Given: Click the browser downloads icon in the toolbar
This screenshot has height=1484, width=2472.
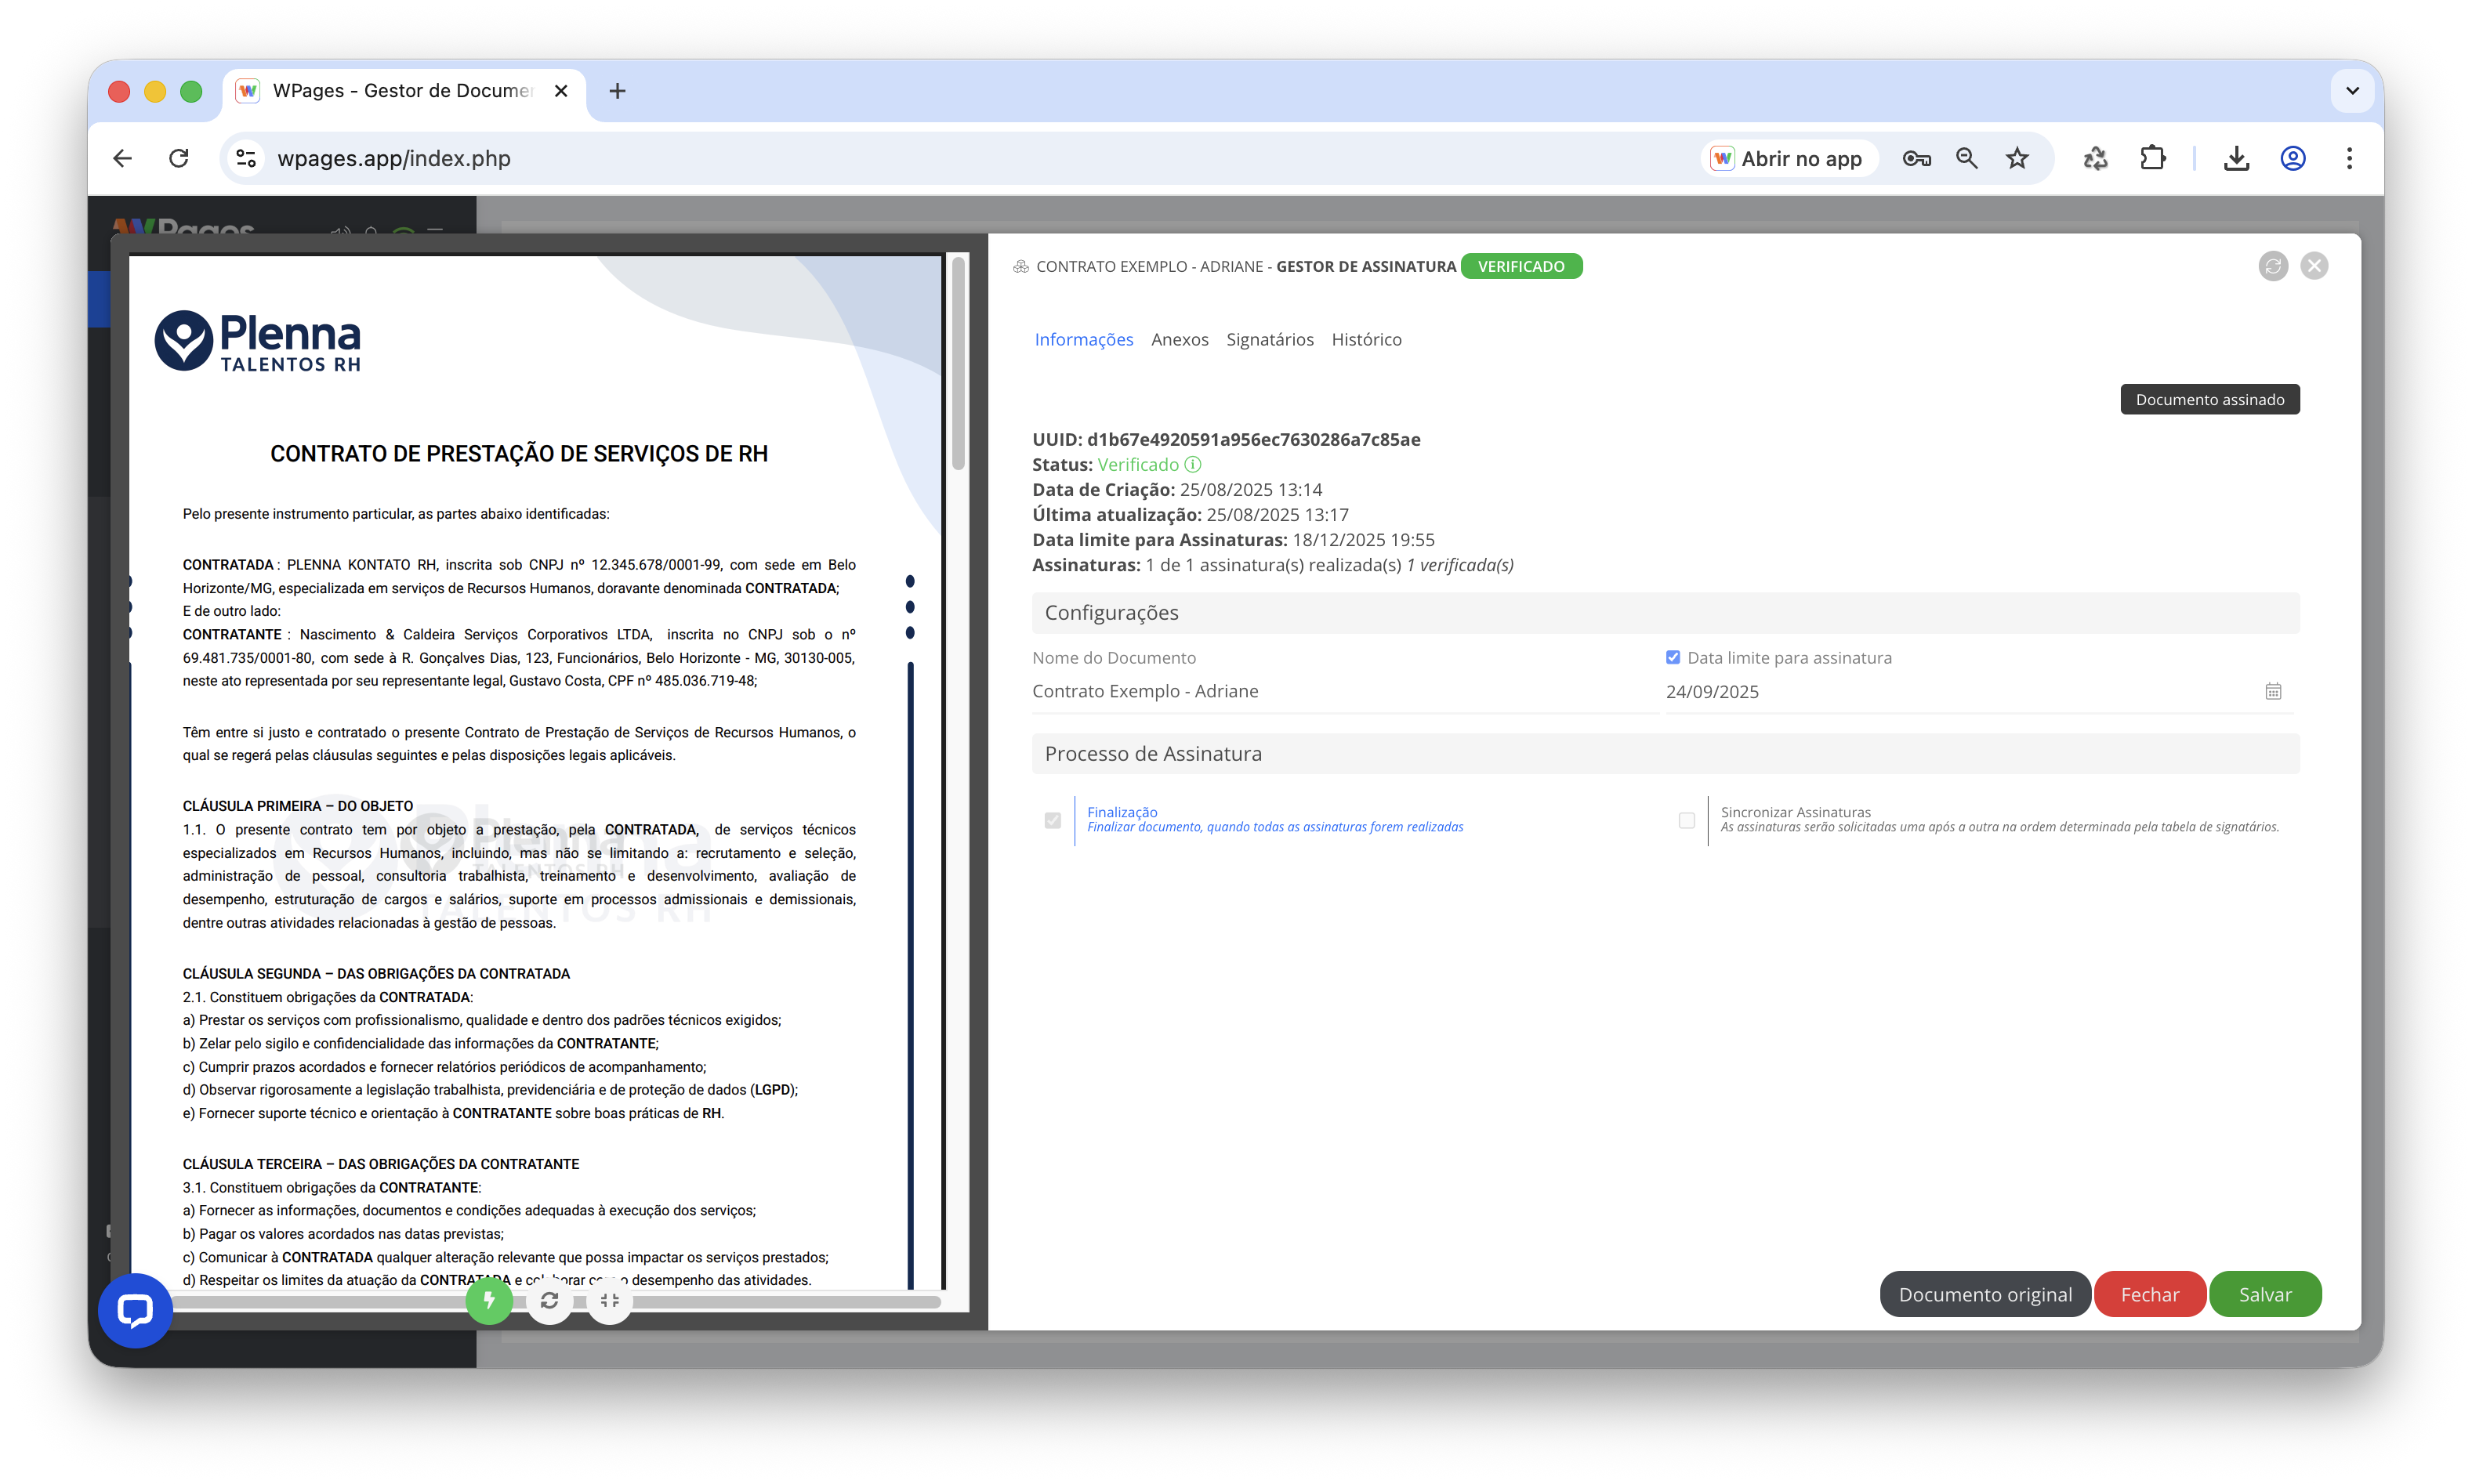Looking at the screenshot, I should tap(2237, 158).
